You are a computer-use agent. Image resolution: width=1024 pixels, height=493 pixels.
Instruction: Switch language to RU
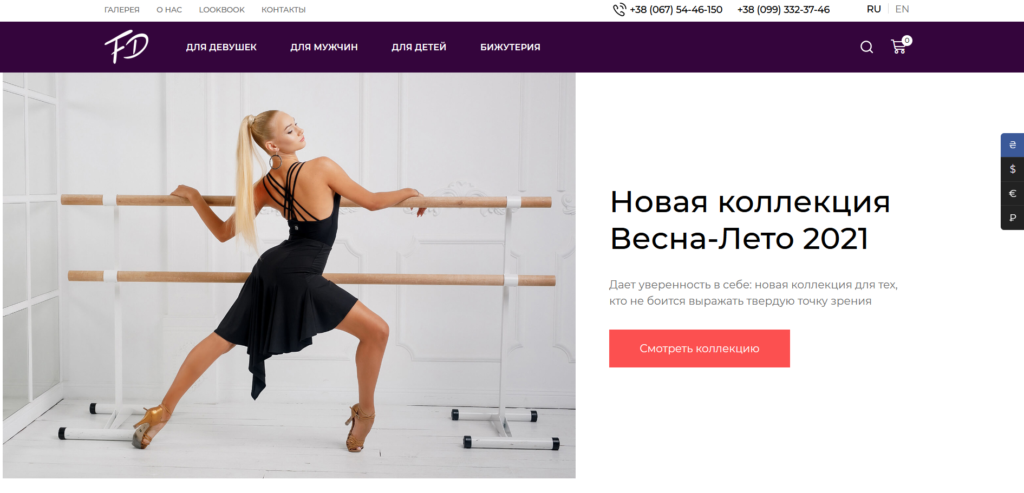pyautogui.click(x=873, y=9)
